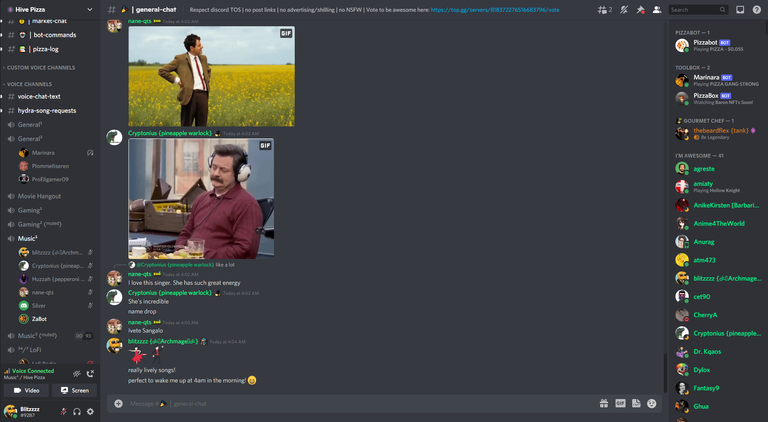This screenshot has height=422, width=768.
Task: Click Marinara's muted microphone icon in General voice channel
Action: [x=90, y=153]
